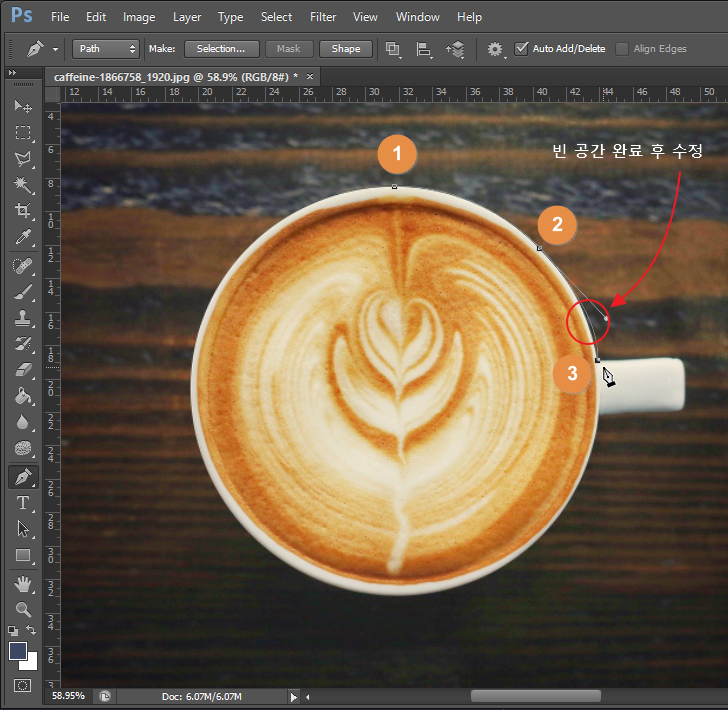Select the Eraser tool
This screenshot has width=728, height=710.
(22, 370)
